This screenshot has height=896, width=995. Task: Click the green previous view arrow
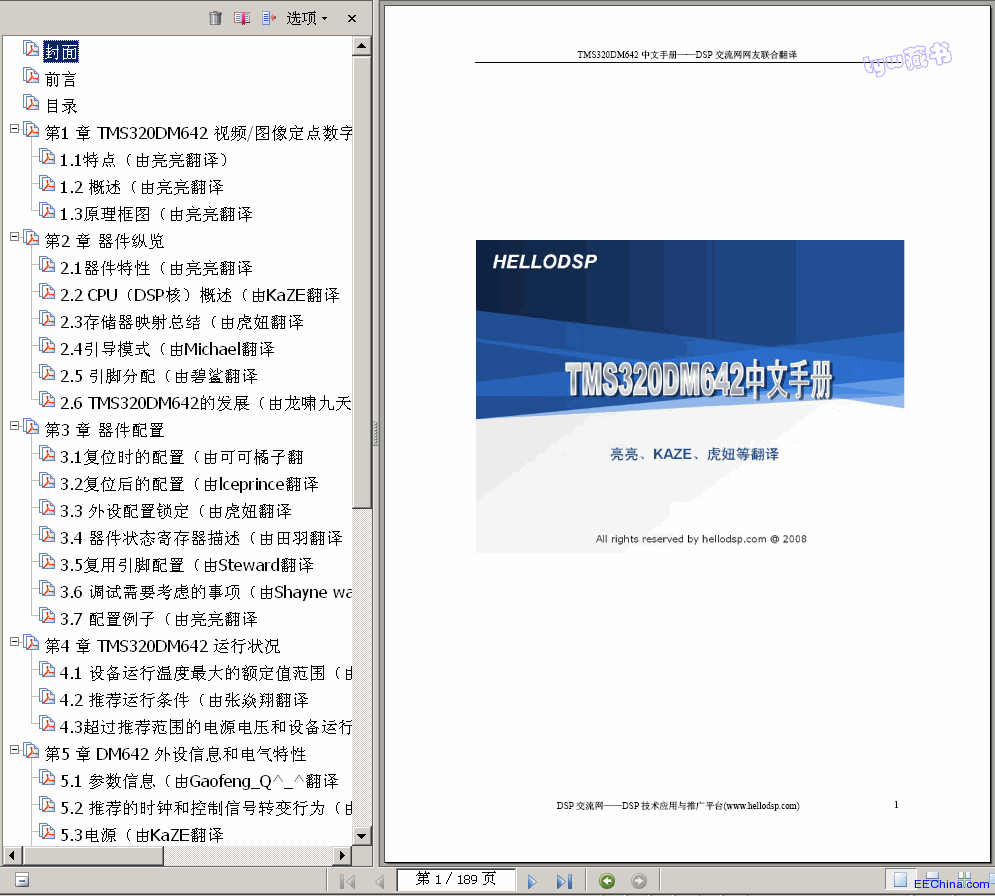(x=607, y=881)
